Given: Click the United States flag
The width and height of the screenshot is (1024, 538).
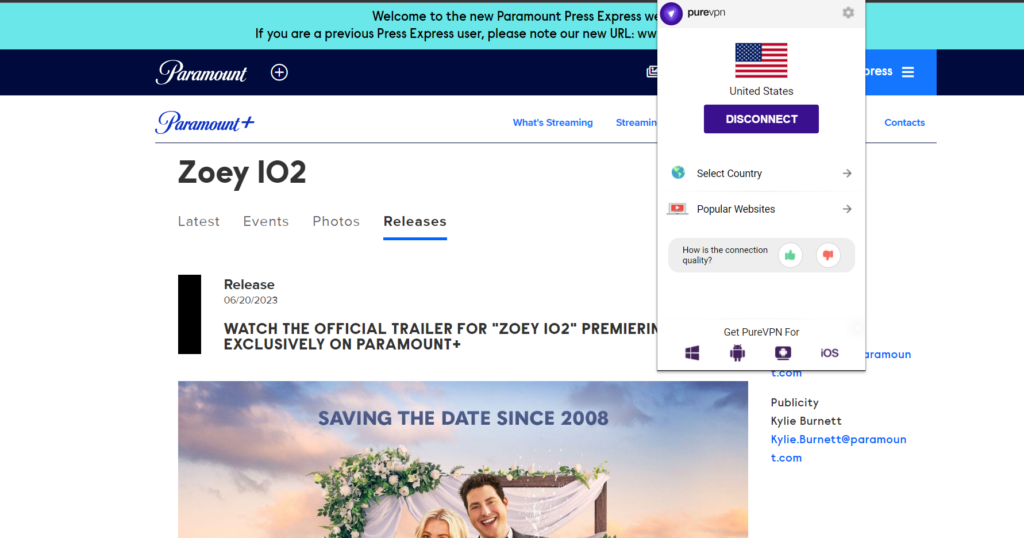Looking at the screenshot, I should [x=761, y=60].
